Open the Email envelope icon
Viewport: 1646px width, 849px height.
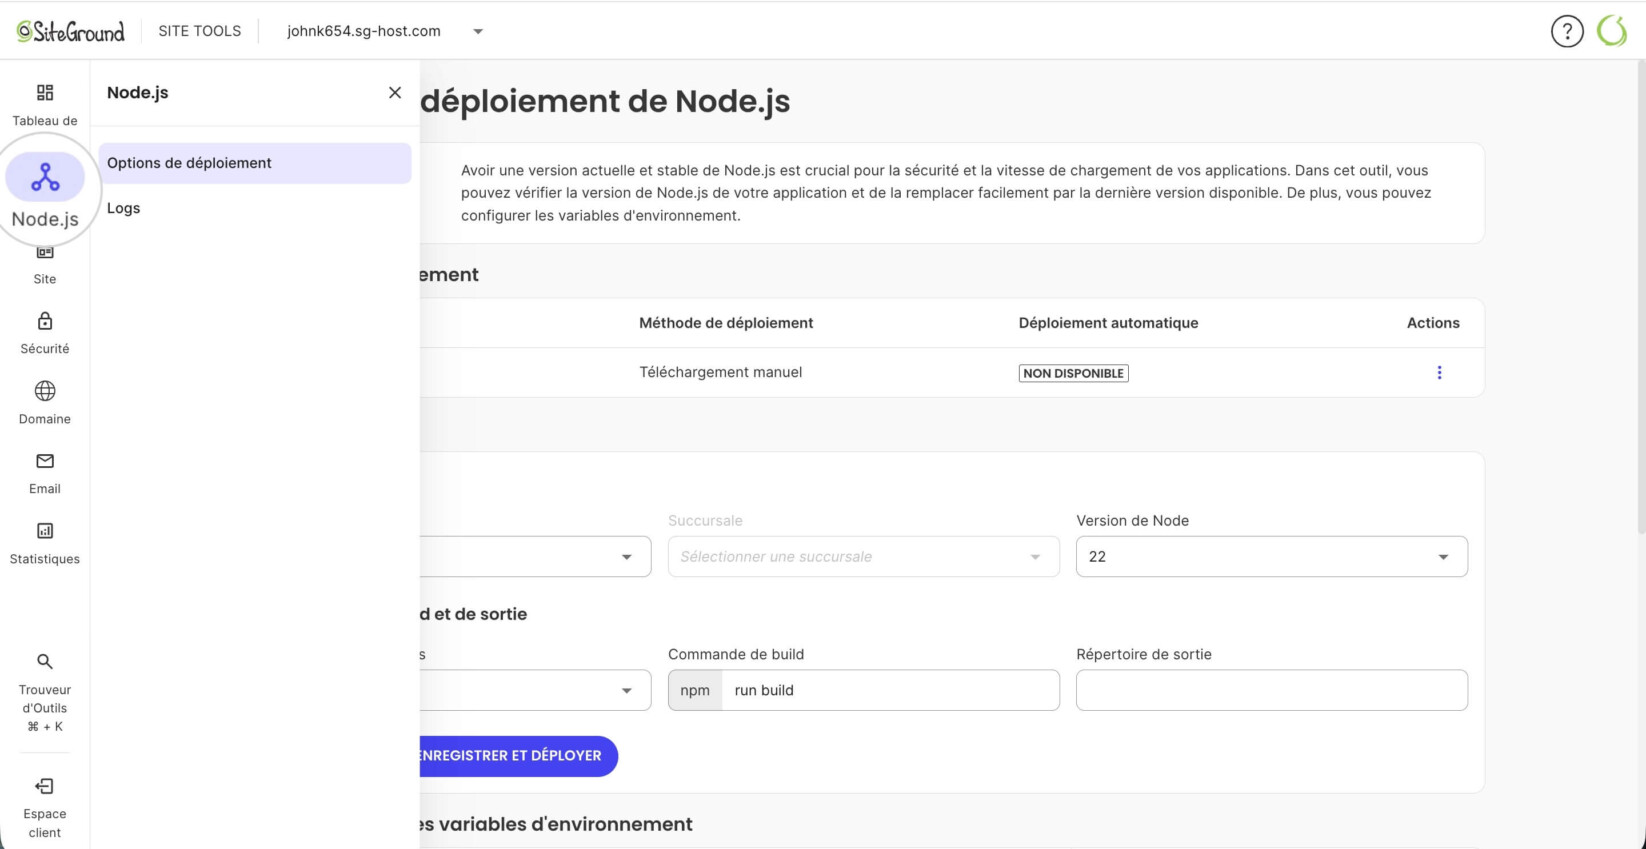point(45,461)
